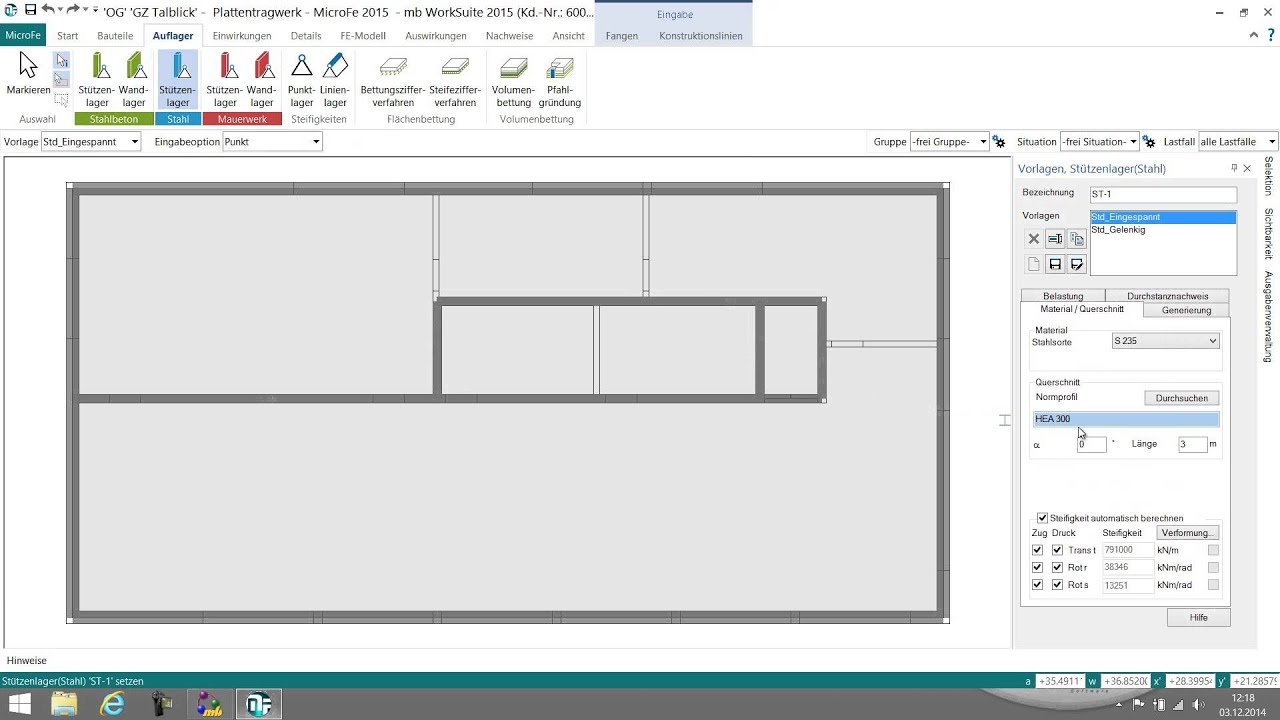The width and height of the screenshot is (1280, 720).
Task: Open Bettungszifferverfahren tool
Action: (393, 80)
